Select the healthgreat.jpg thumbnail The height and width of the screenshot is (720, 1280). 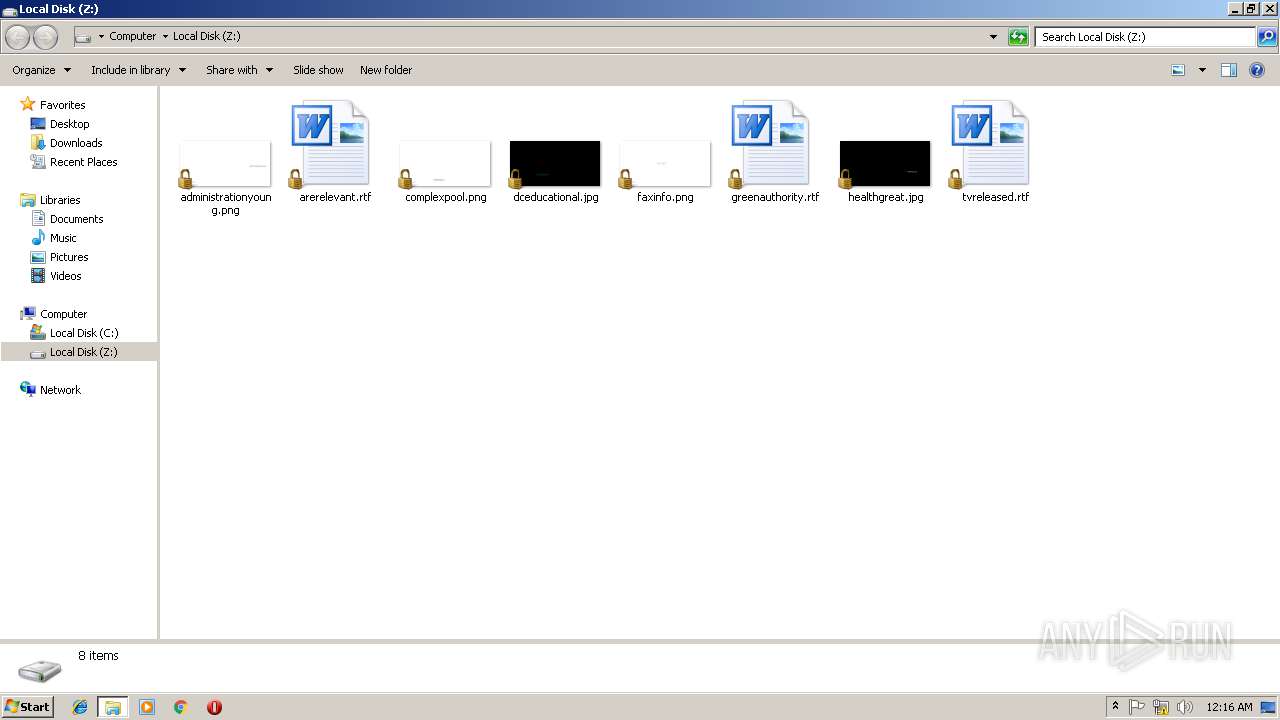pyautogui.click(x=885, y=164)
